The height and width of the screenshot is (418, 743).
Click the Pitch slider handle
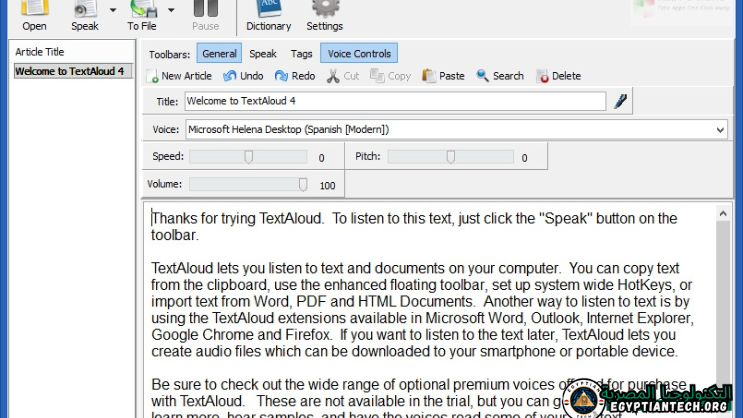(x=451, y=157)
